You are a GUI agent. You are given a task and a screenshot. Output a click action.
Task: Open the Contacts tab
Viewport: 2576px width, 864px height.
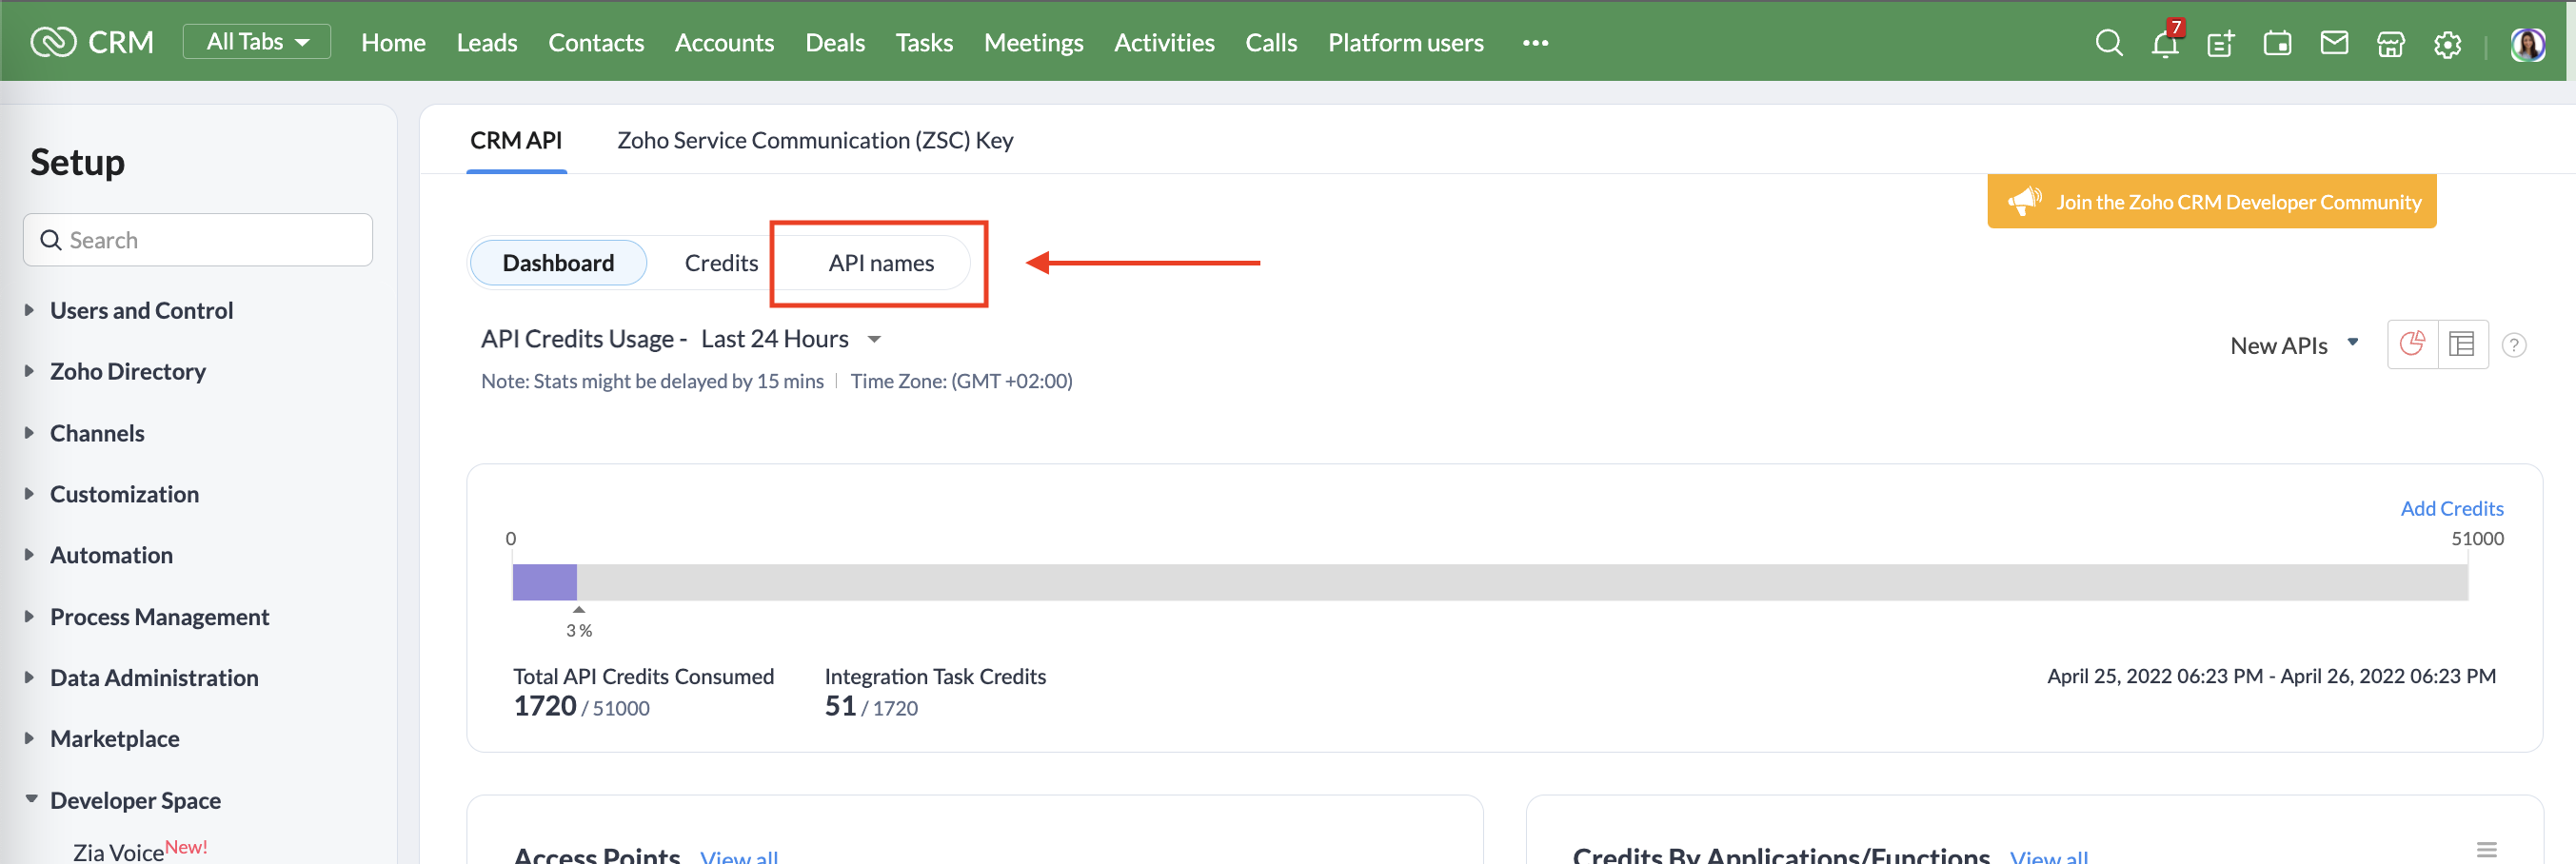click(x=596, y=43)
